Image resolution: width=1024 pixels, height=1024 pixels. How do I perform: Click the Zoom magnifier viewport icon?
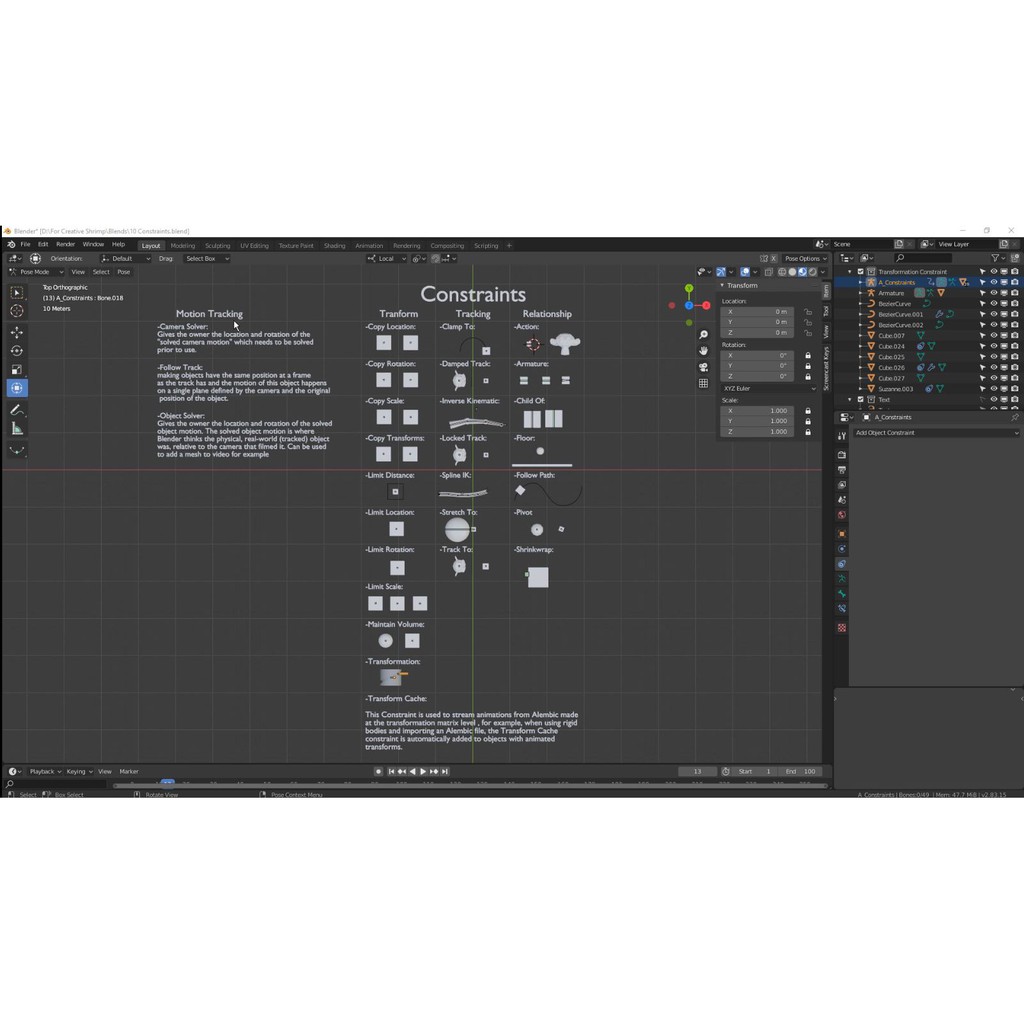[x=704, y=335]
